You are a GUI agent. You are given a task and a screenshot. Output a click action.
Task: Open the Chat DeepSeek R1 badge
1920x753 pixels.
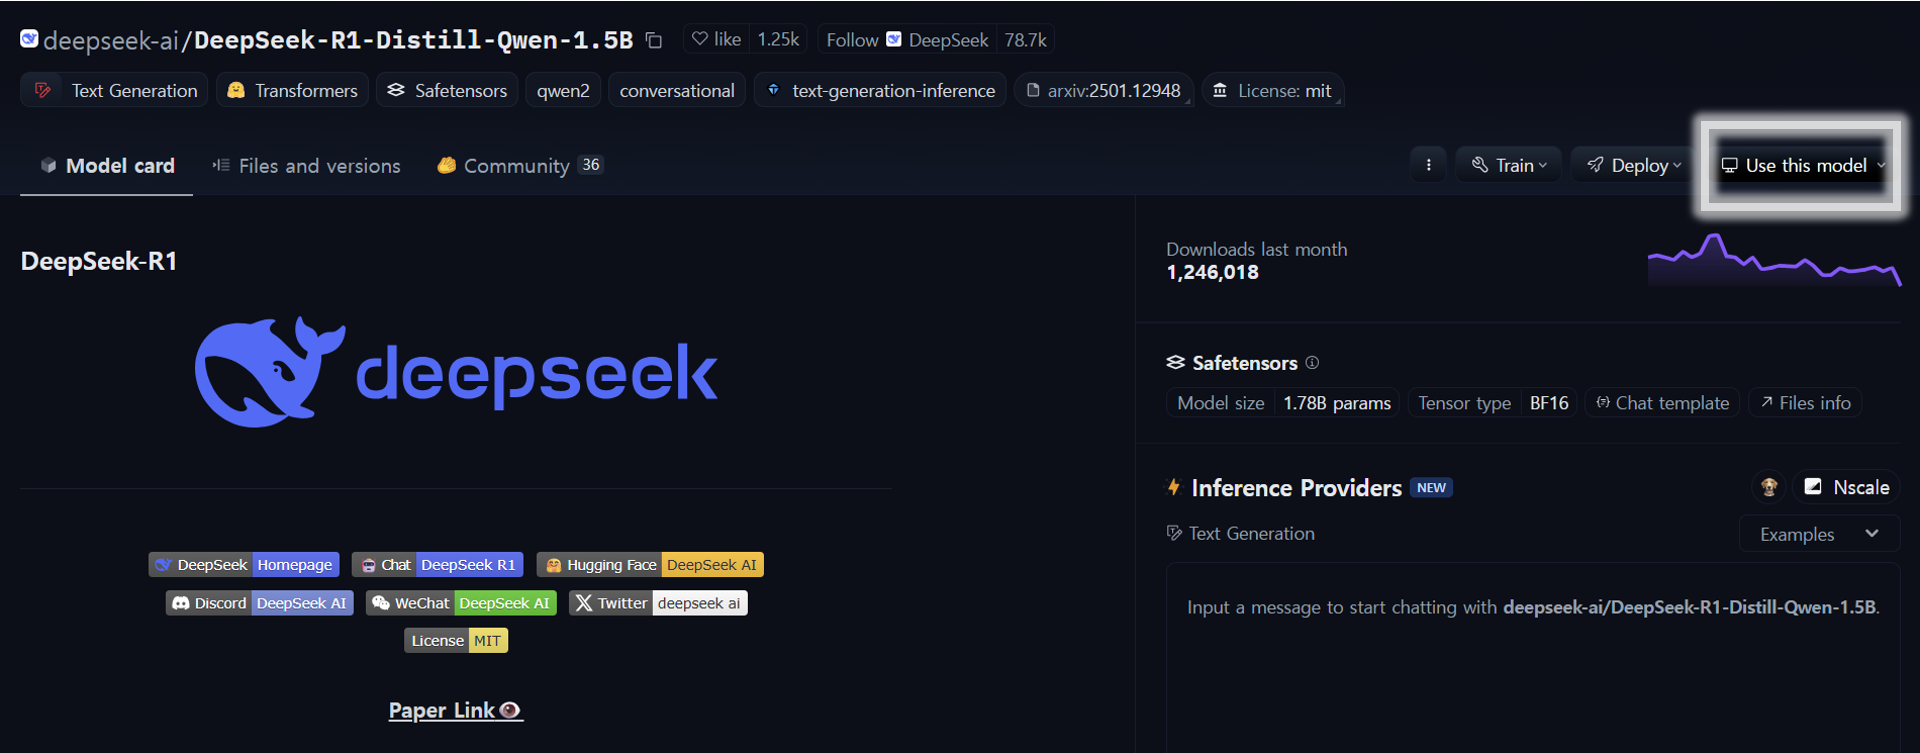[x=438, y=564]
